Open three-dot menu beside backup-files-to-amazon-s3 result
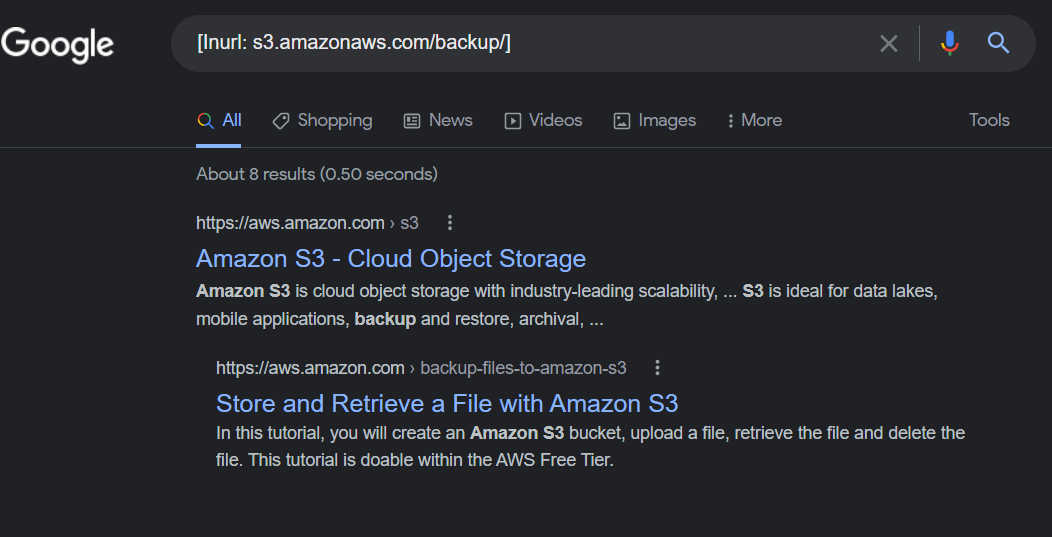This screenshot has width=1052, height=537. (658, 367)
